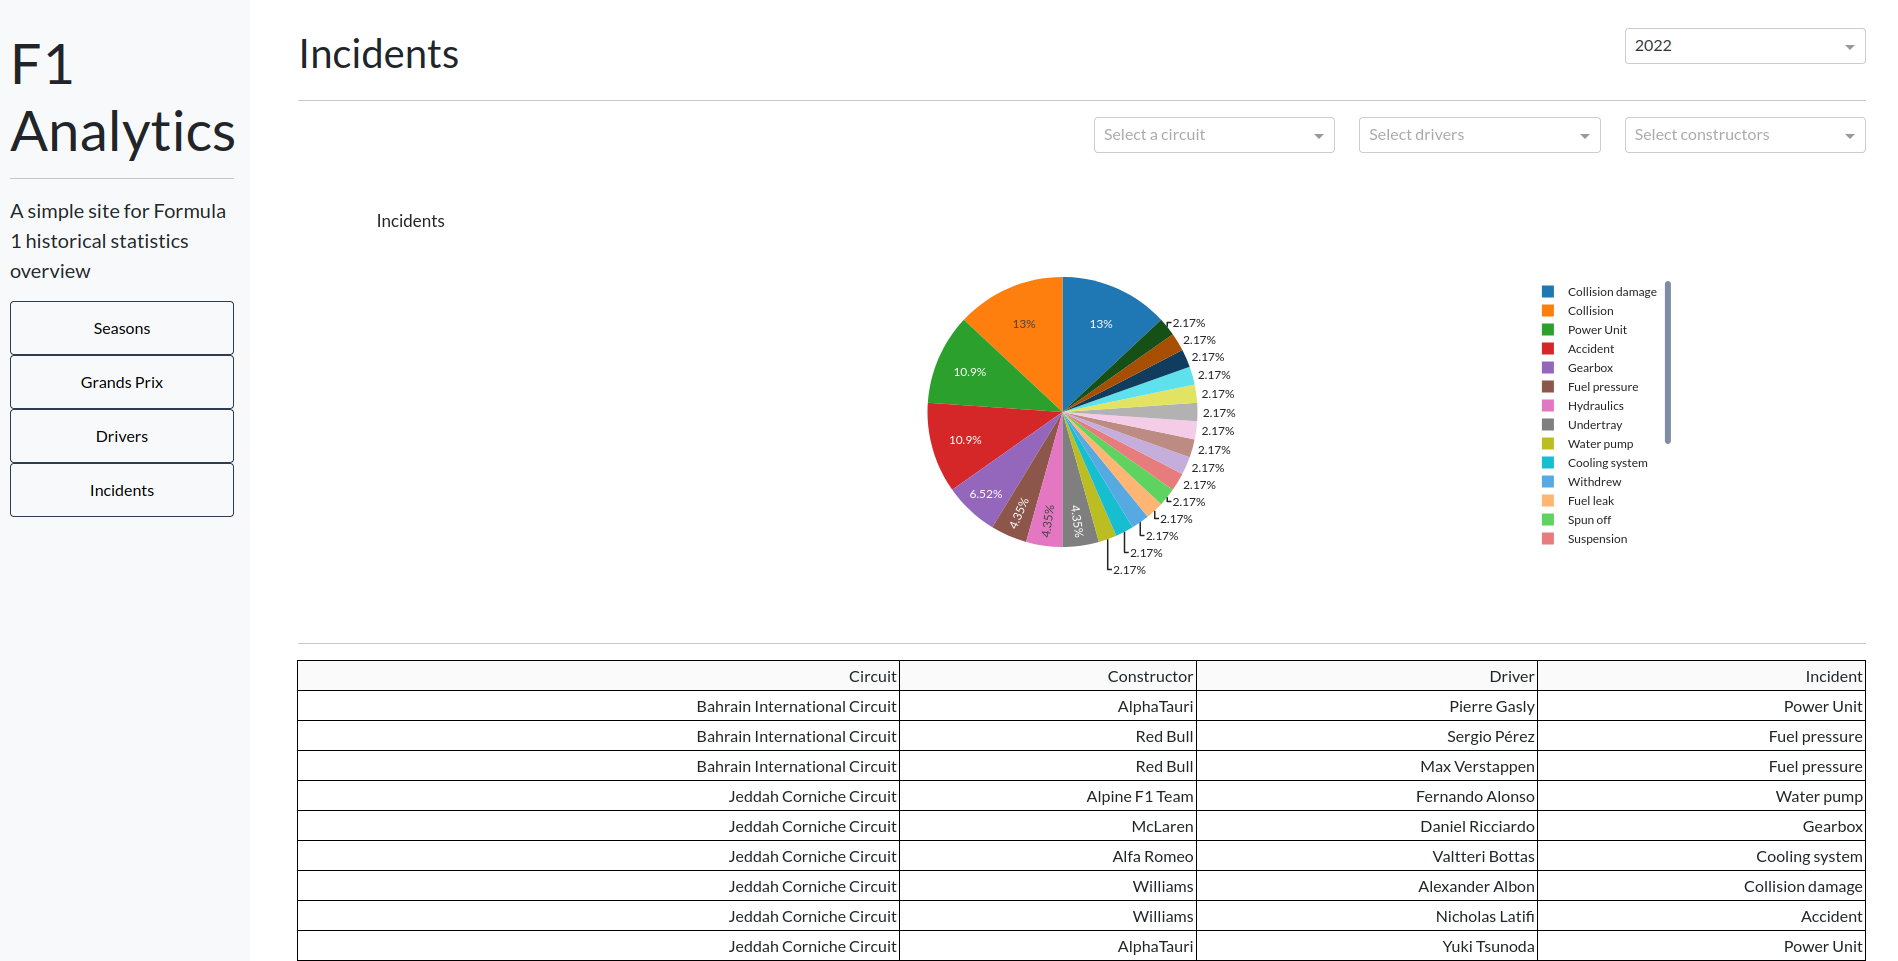Navigate to Grands Prix
This screenshot has width=1898, height=961.
(x=122, y=382)
